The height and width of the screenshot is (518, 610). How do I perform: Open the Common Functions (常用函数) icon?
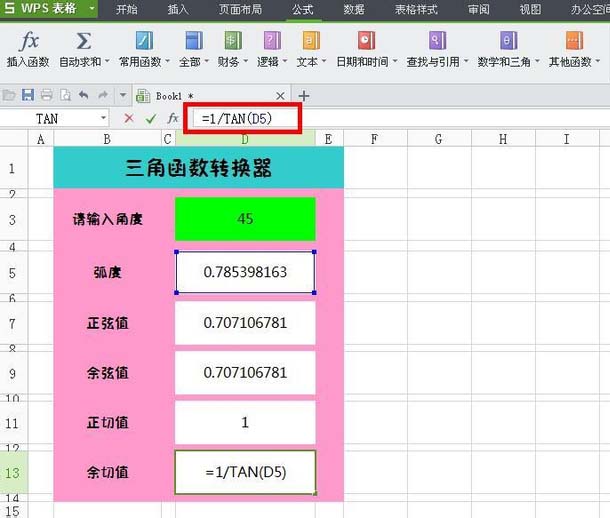click(144, 40)
